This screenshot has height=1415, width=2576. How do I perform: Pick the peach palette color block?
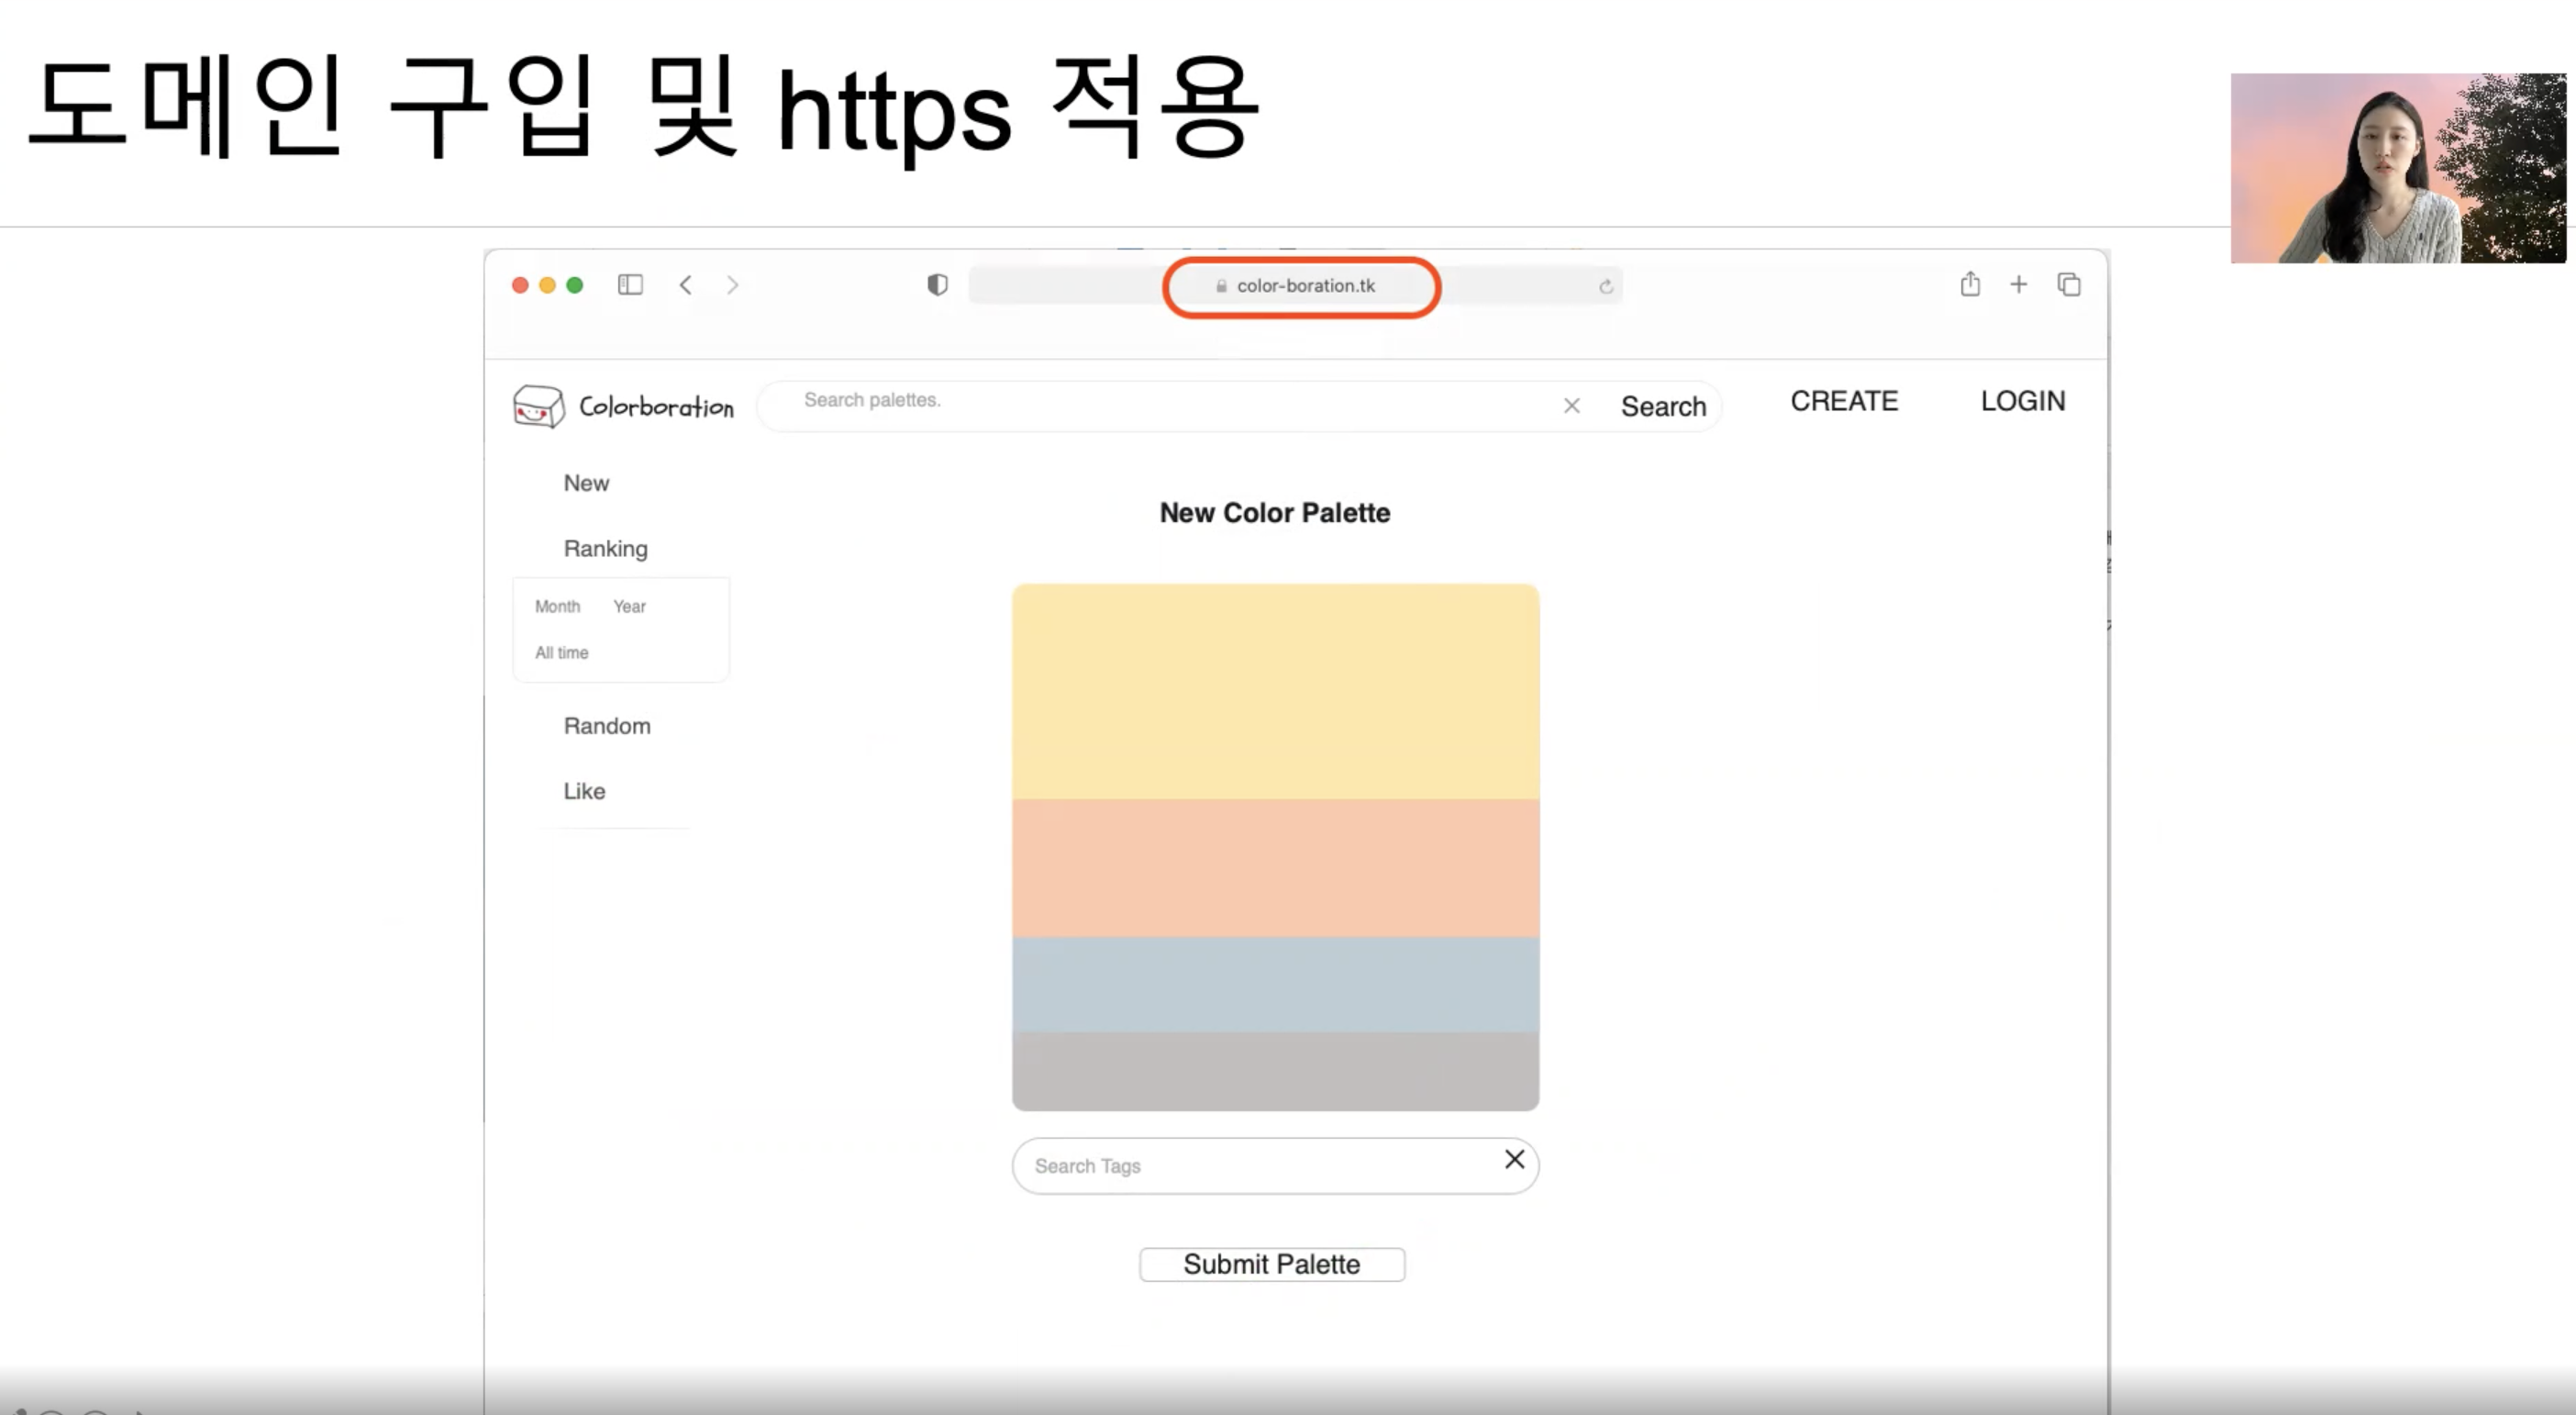(x=1275, y=868)
